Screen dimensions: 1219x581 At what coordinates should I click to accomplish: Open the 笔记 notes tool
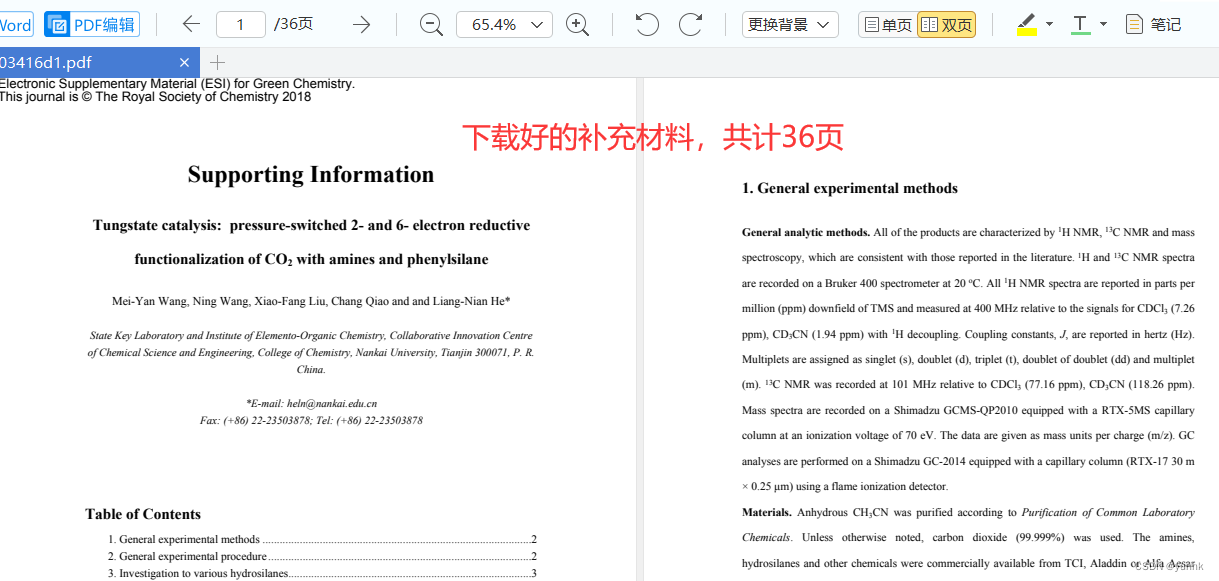coord(1153,24)
